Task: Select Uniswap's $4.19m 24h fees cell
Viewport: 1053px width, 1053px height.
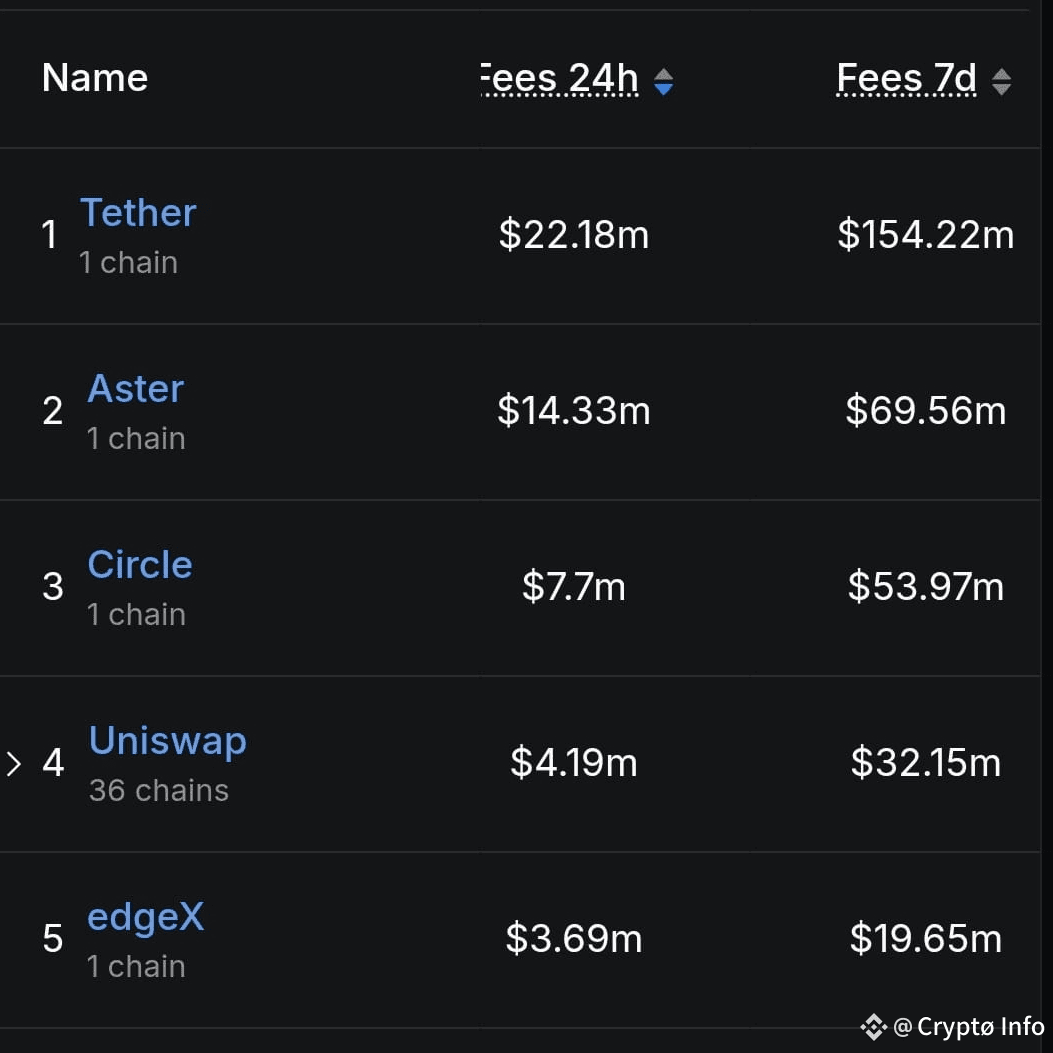Action: [x=574, y=763]
